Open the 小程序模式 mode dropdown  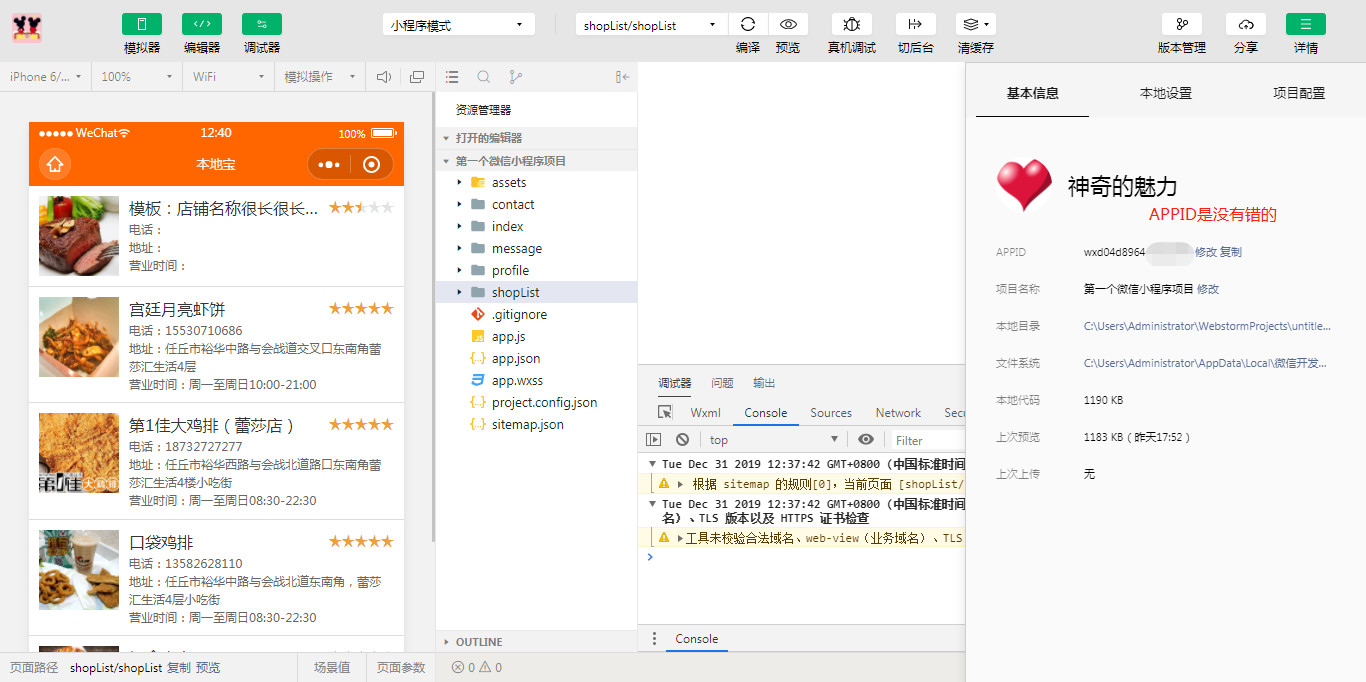(x=458, y=25)
